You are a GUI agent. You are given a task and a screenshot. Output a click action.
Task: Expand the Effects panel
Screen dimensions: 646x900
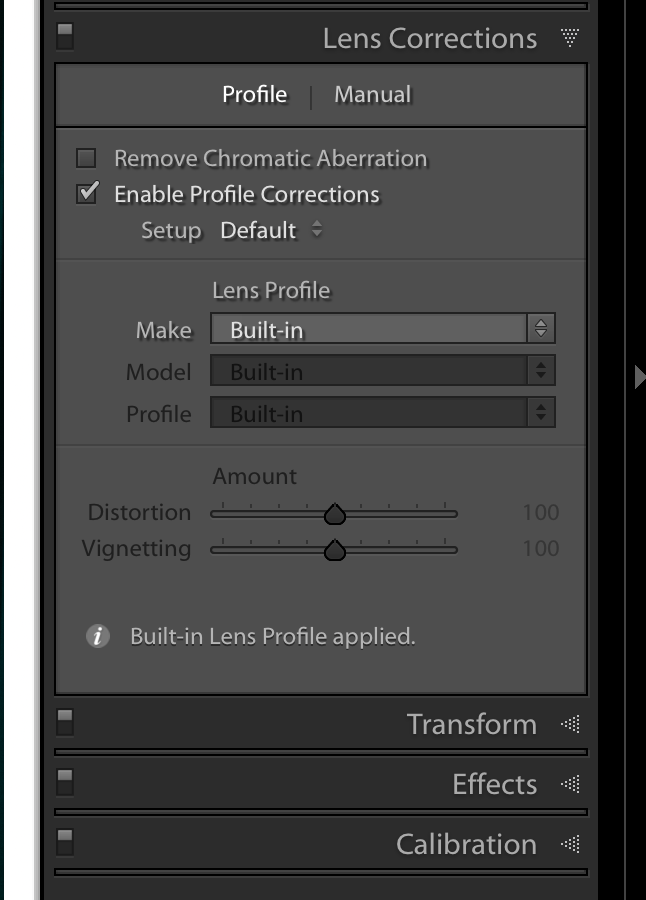570,784
